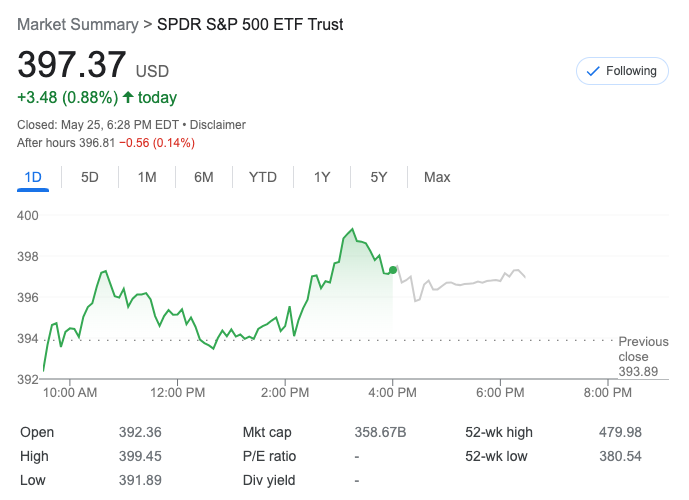Click the Following checkmark icon

(x=592, y=71)
